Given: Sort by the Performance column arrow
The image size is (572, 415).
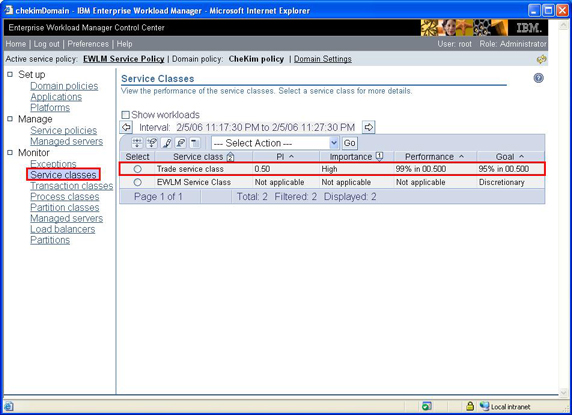Looking at the screenshot, I should click(461, 156).
